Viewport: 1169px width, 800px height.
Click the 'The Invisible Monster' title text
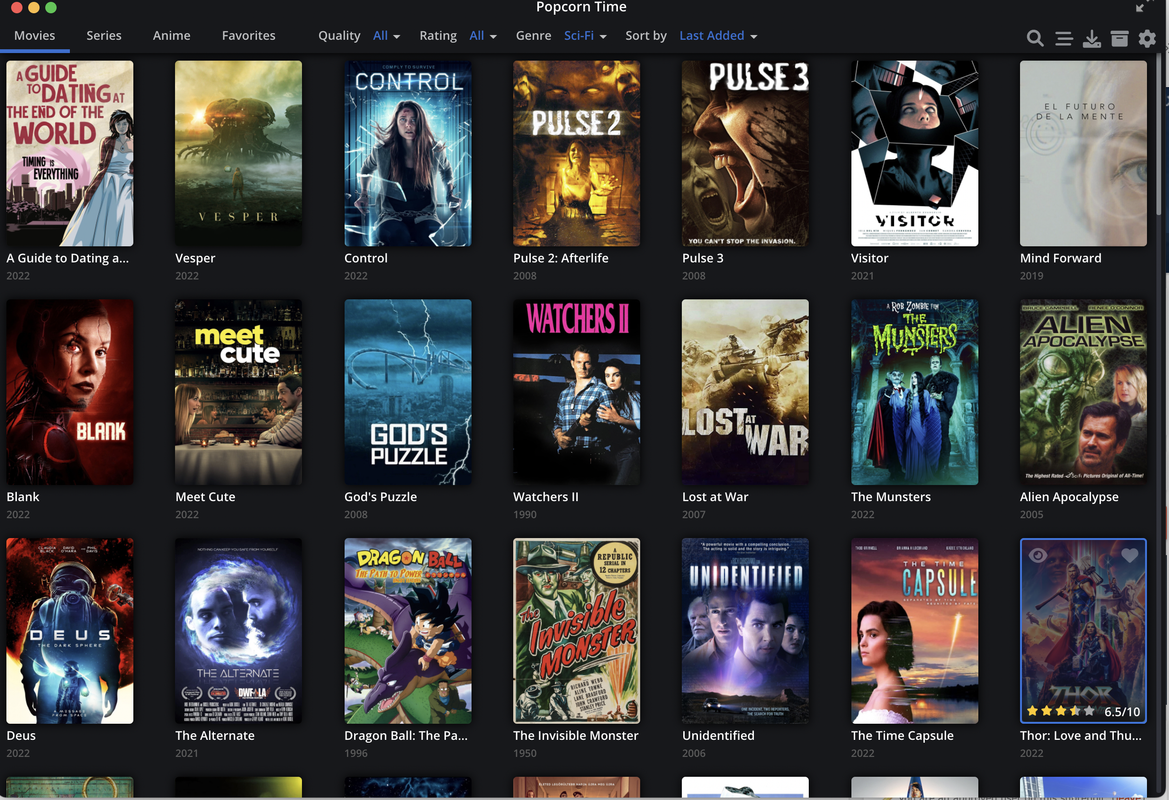click(x=576, y=735)
